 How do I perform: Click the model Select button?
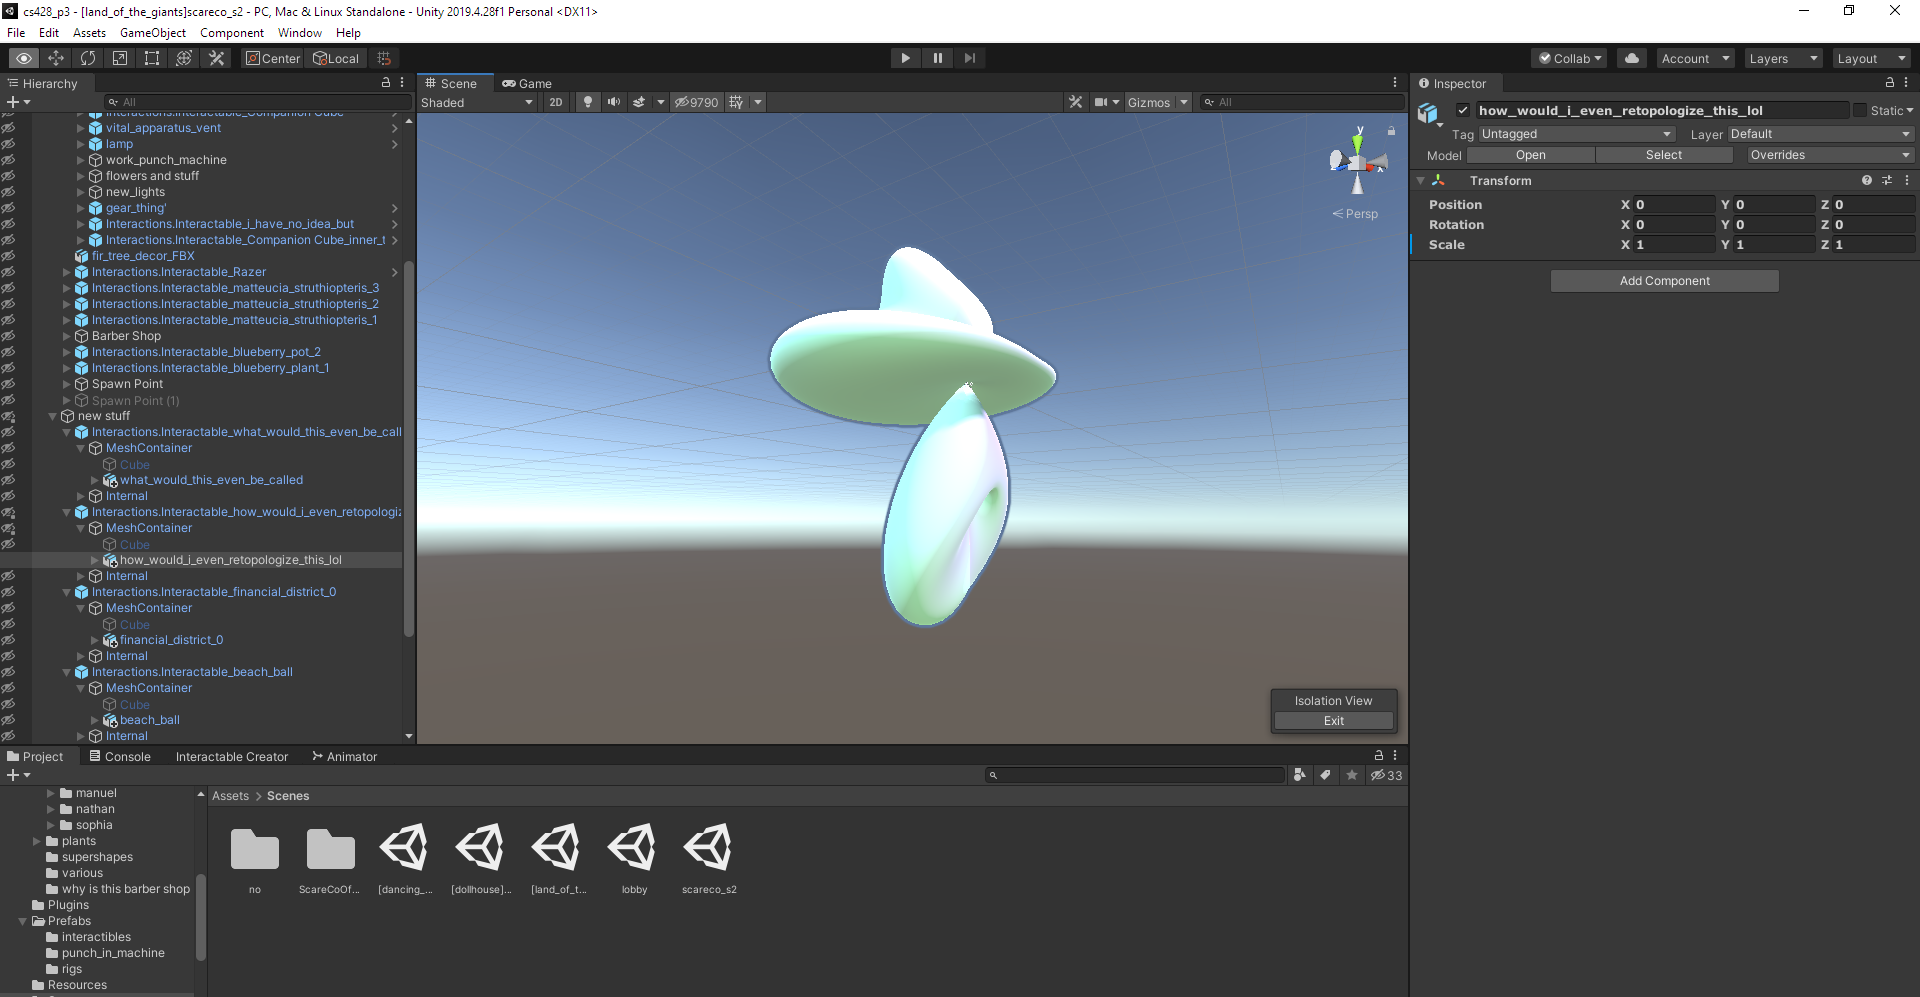(1664, 155)
